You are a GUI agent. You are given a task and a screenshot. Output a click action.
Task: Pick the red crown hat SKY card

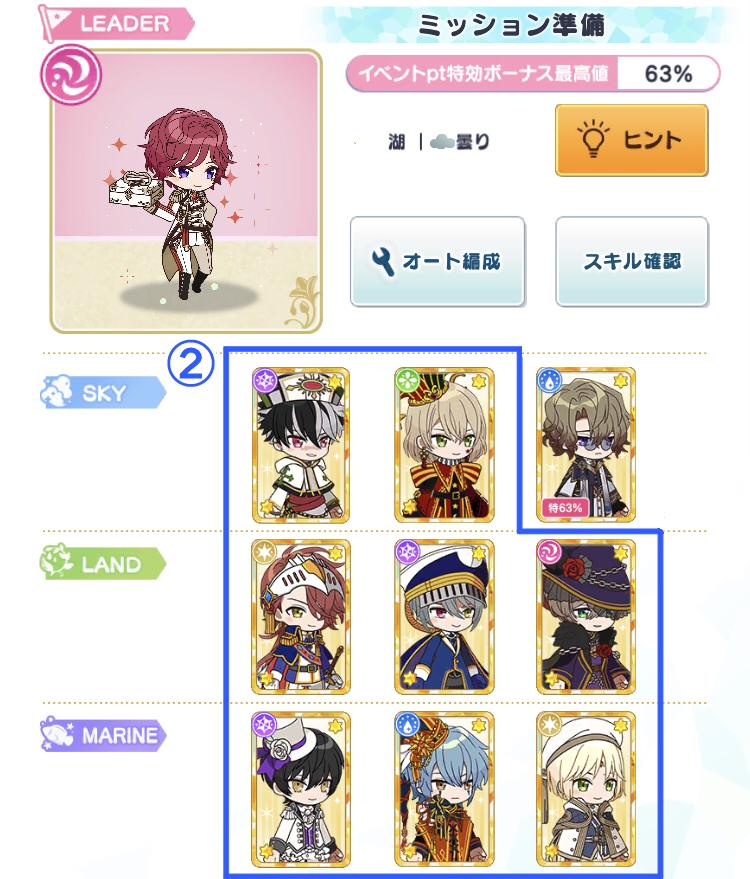[444, 445]
